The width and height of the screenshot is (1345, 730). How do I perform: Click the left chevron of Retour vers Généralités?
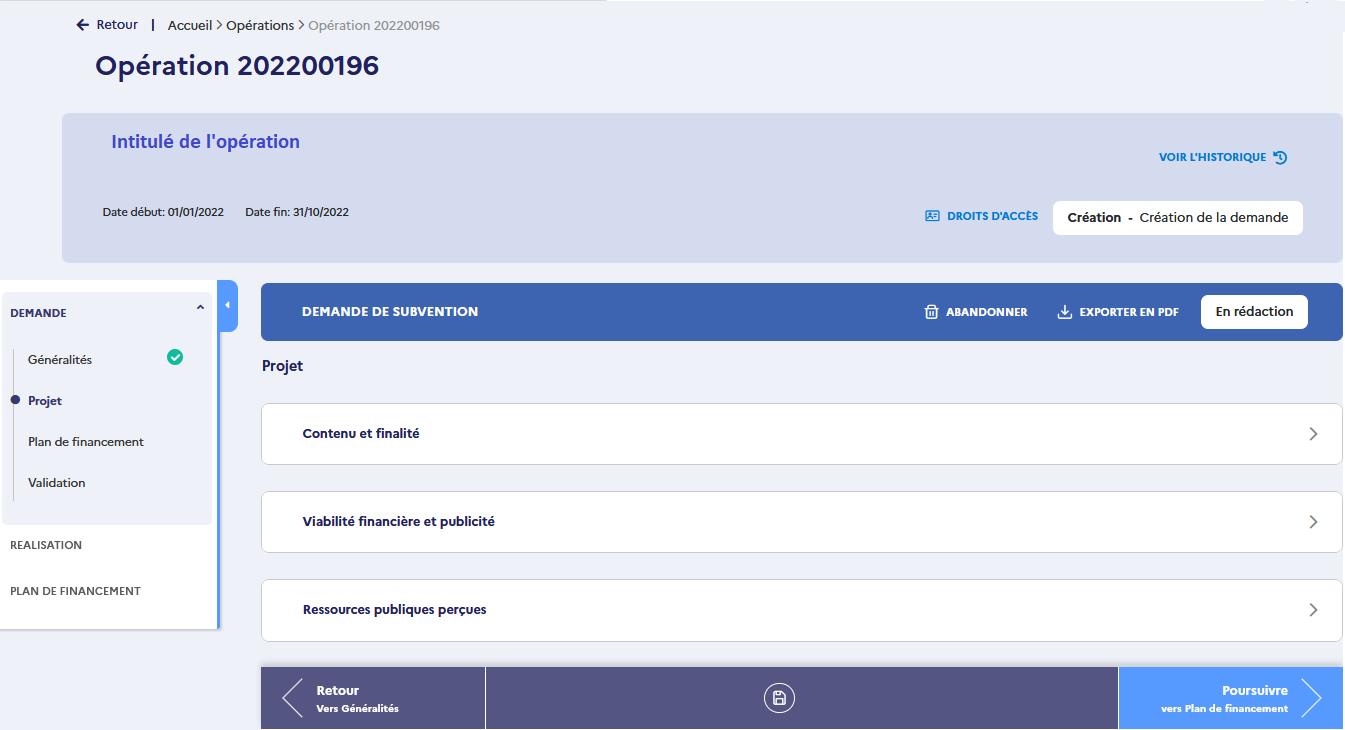pos(292,698)
